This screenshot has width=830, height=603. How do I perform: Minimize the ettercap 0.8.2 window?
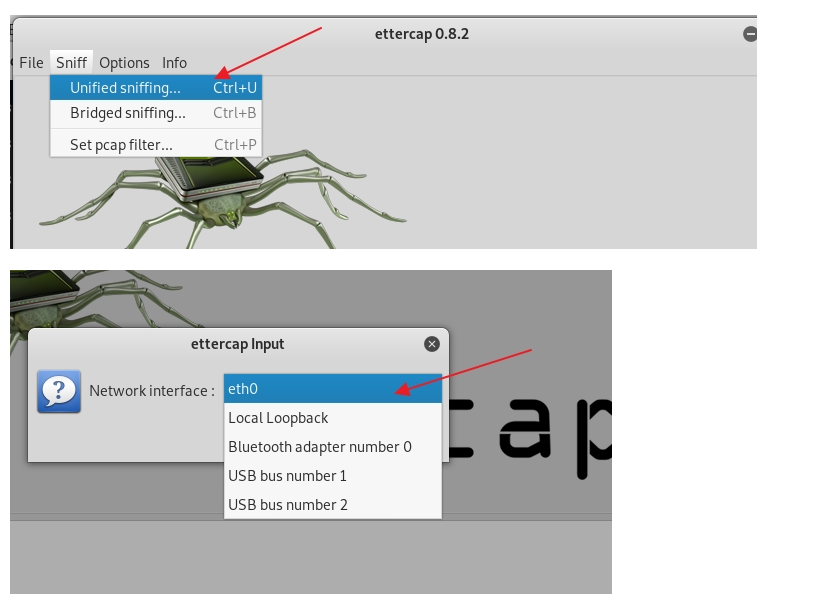[x=750, y=34]
